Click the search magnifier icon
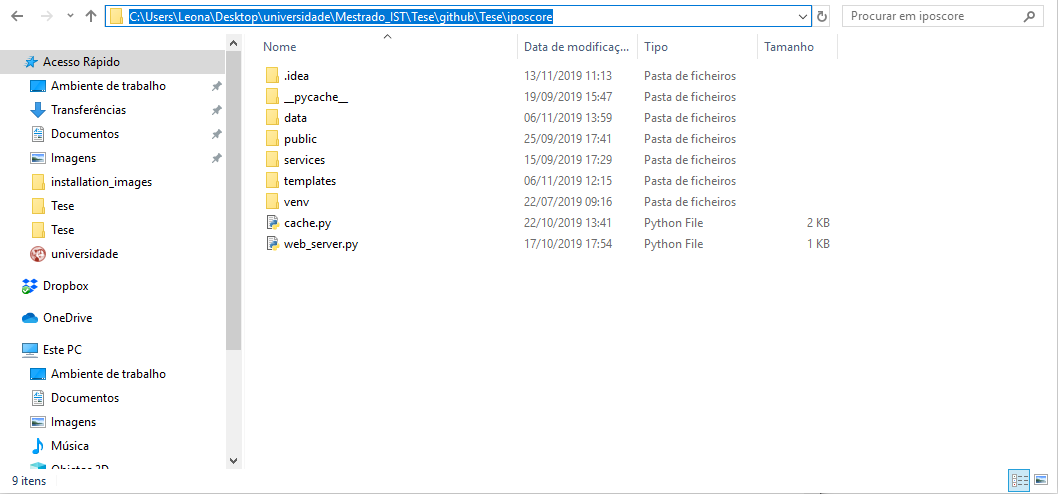The height and width of the screenshot is (494, 1058). [1030, 16]
